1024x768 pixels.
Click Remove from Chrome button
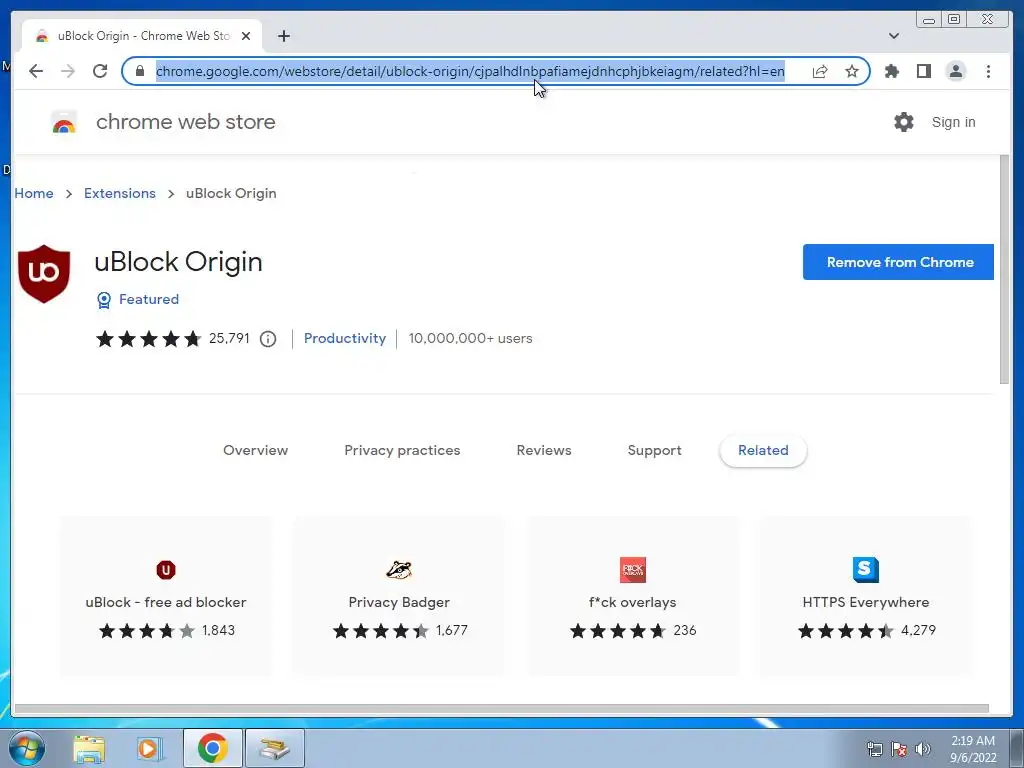point(898,262)
